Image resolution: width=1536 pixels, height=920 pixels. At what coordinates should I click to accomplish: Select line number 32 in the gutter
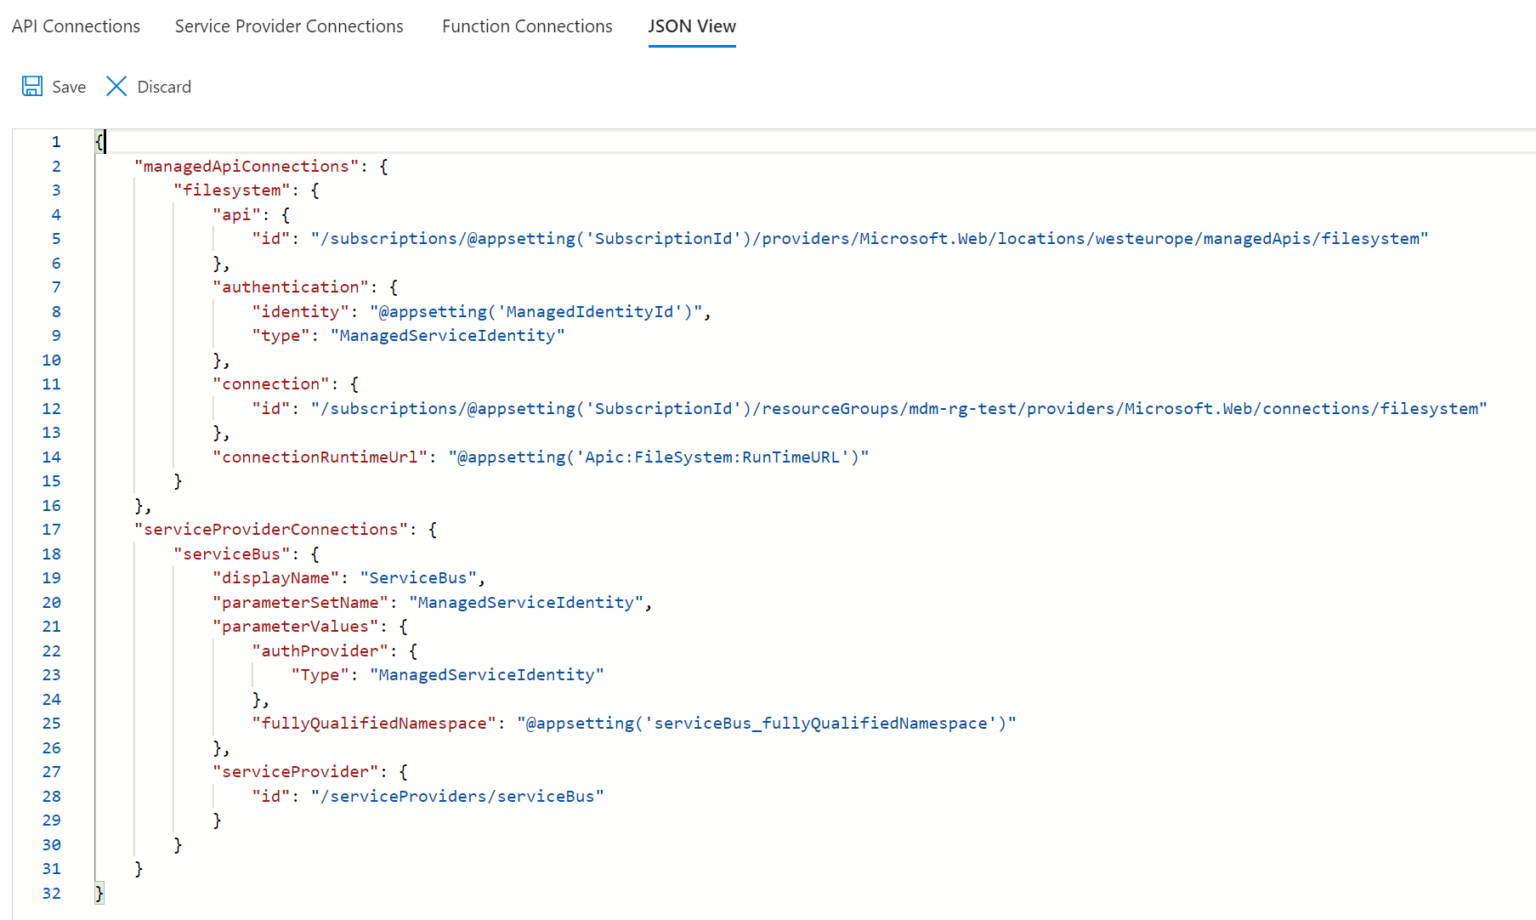pyautogui.click(x=51, y=893)
